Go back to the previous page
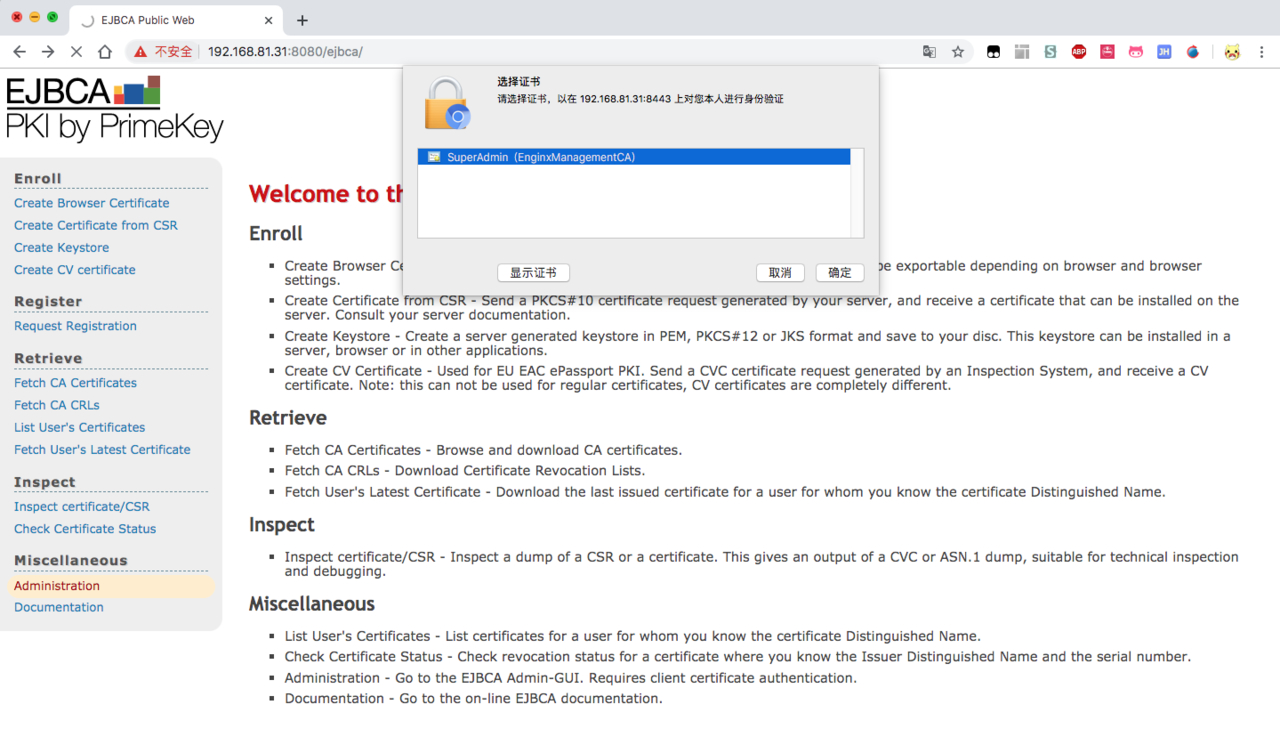This screenshot has height=745, width=1280. (x=20, y=52)
